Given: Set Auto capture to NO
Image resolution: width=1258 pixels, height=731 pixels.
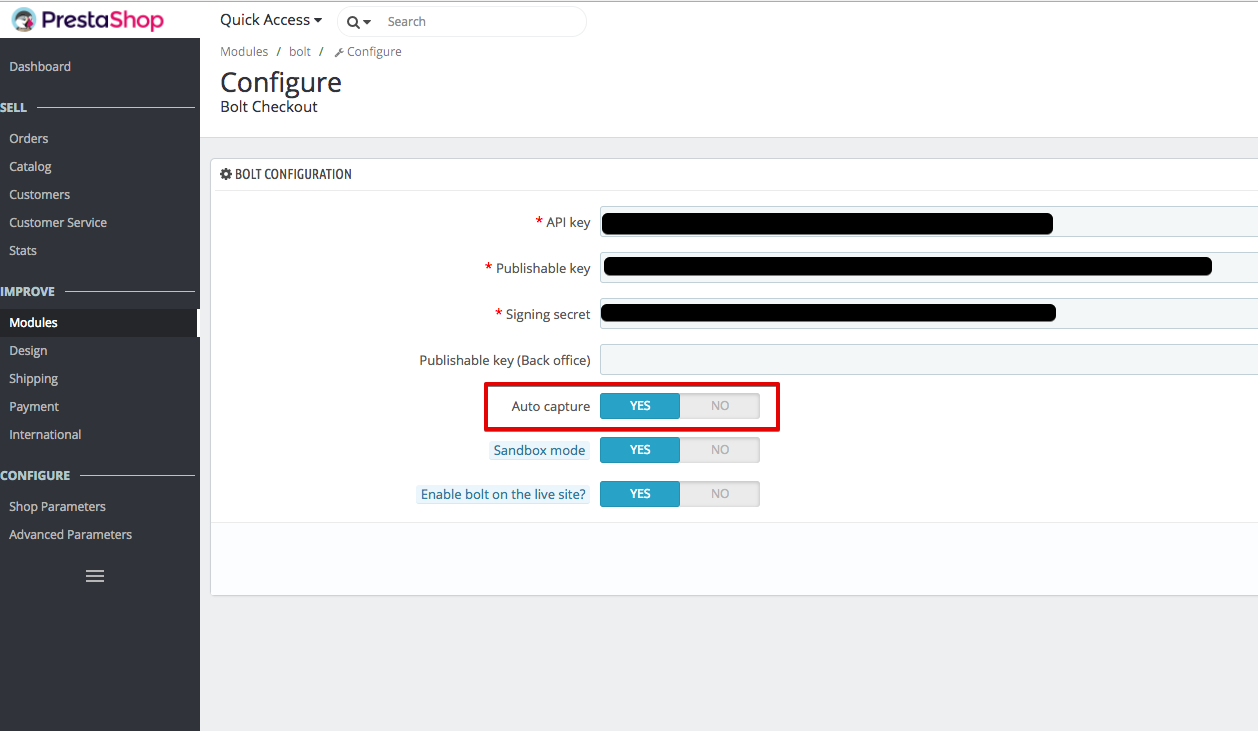Looking at the screenshot, I should 720,406.
